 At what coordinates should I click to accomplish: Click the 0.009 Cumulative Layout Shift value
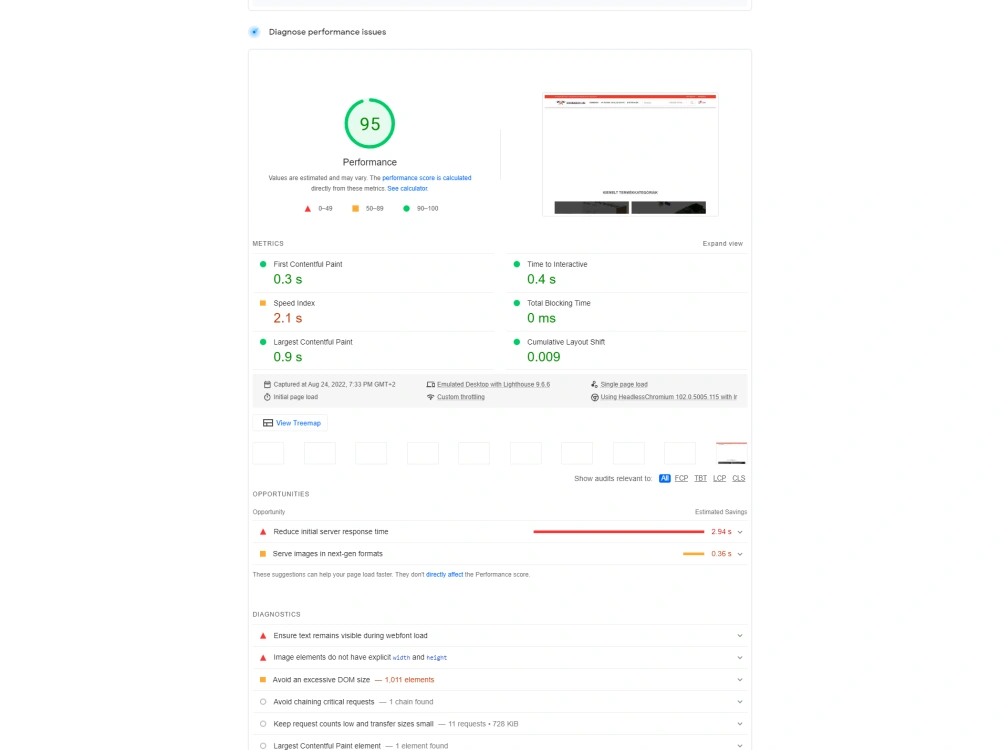click(543, 357)
